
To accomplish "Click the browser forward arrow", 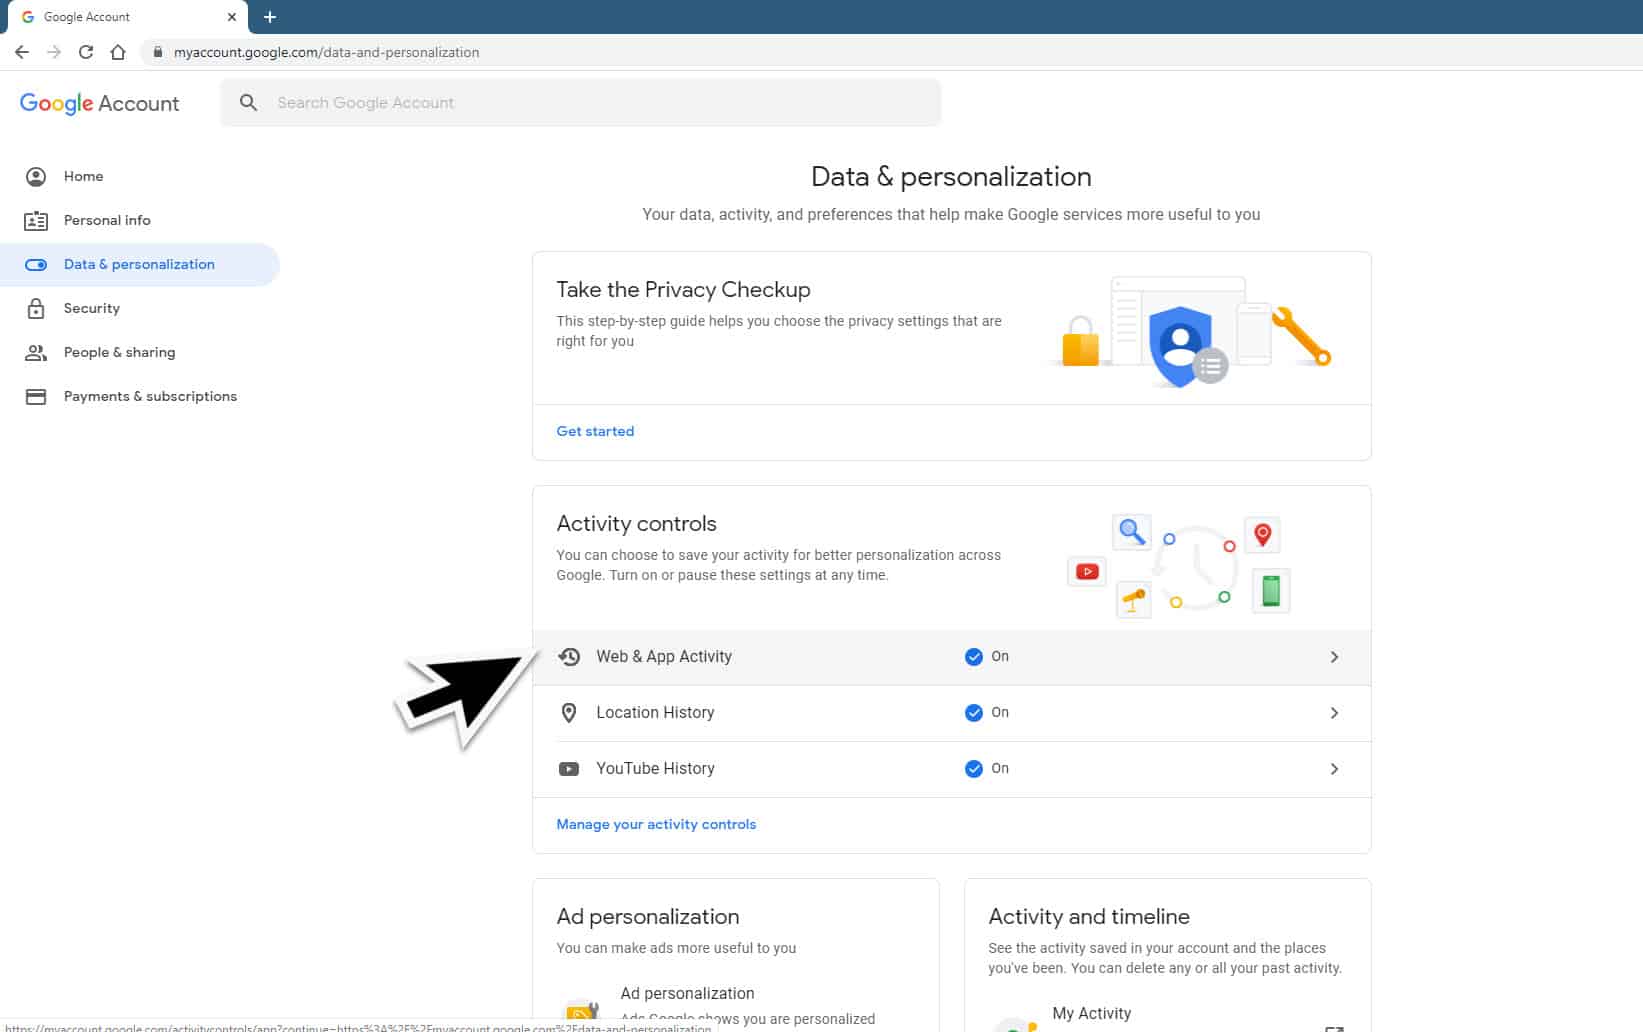I will pyautogui.click(x=54, y=52).
